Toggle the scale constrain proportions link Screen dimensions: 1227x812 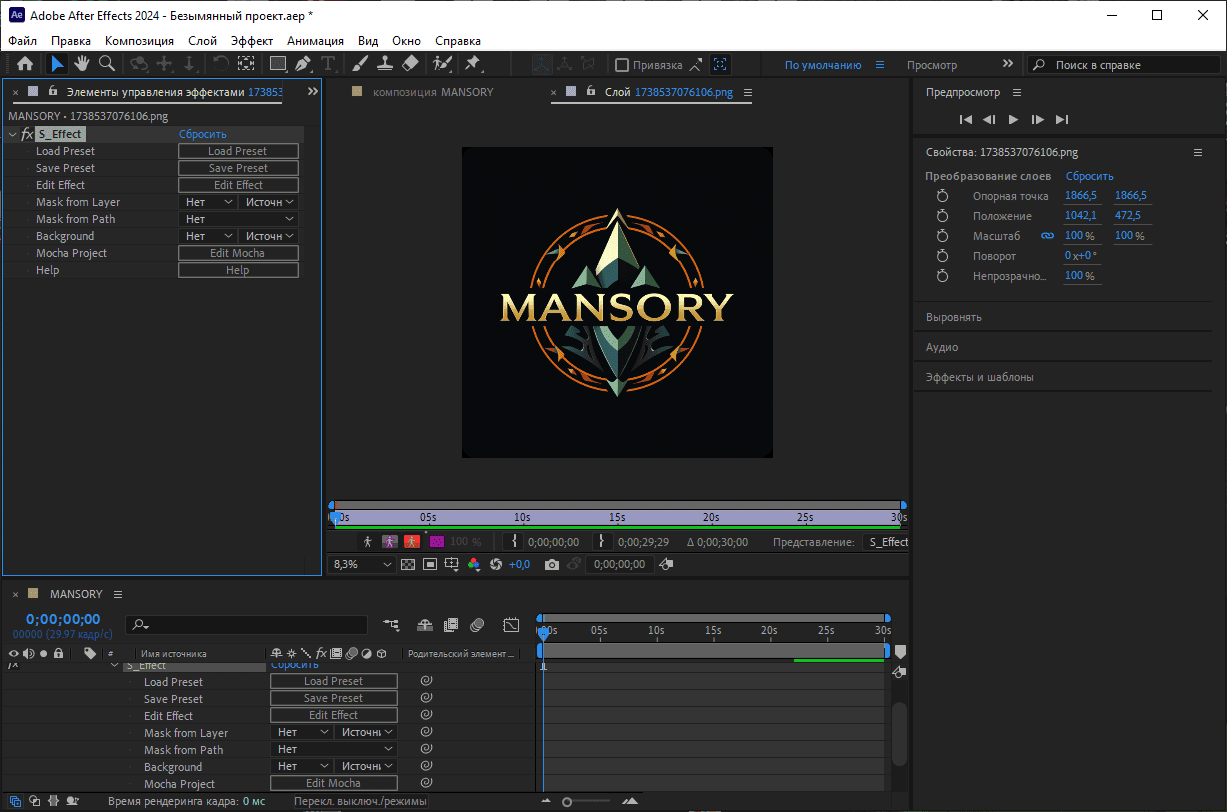point(1047,236)
